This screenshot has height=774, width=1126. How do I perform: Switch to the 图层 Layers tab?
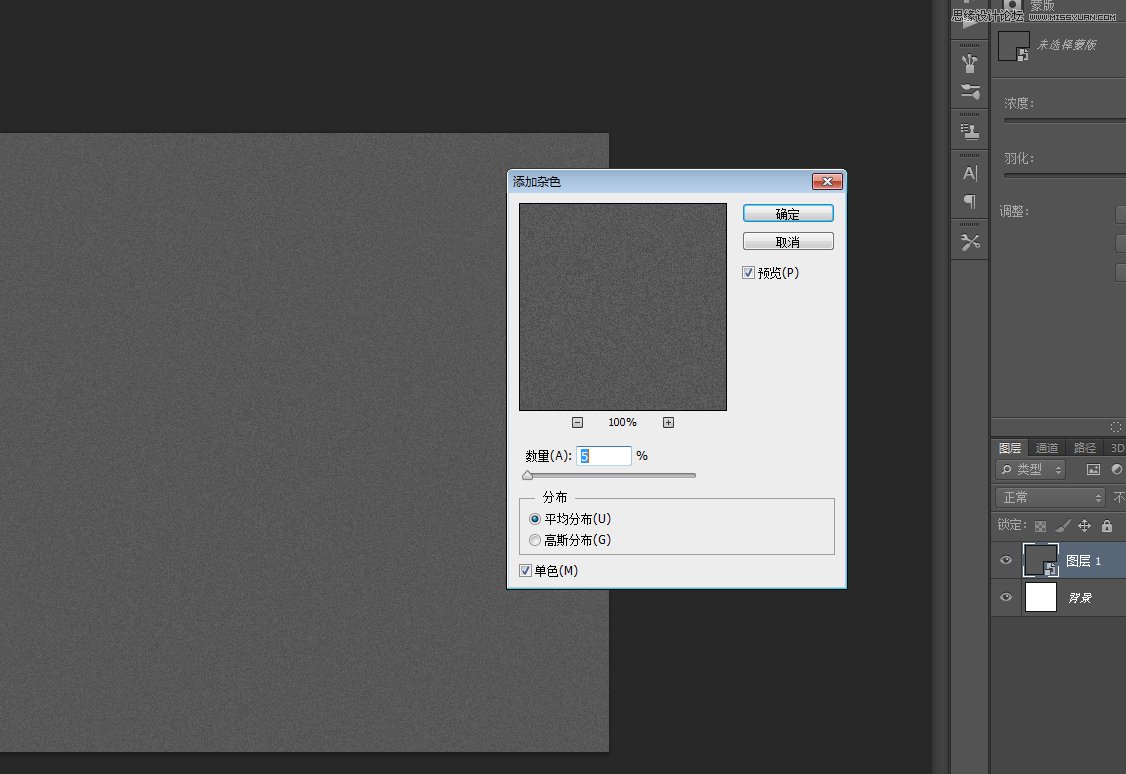(1010, 448)
